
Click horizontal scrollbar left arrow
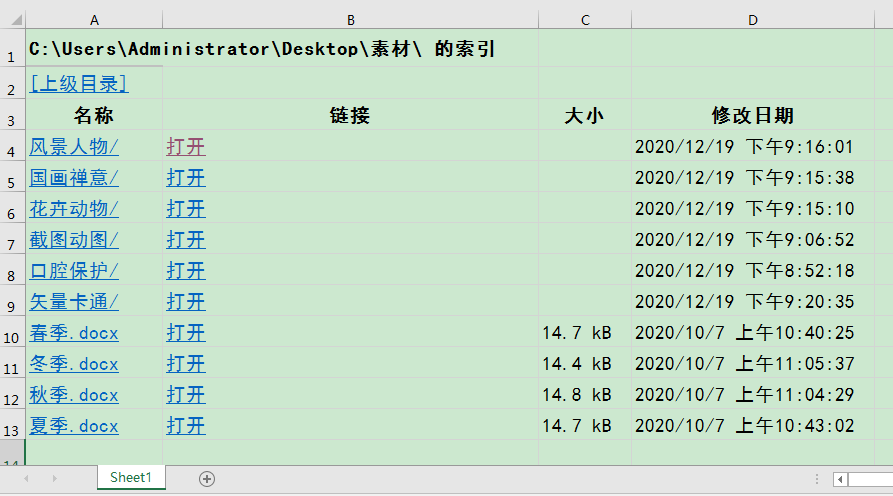[x=840, y=479]
